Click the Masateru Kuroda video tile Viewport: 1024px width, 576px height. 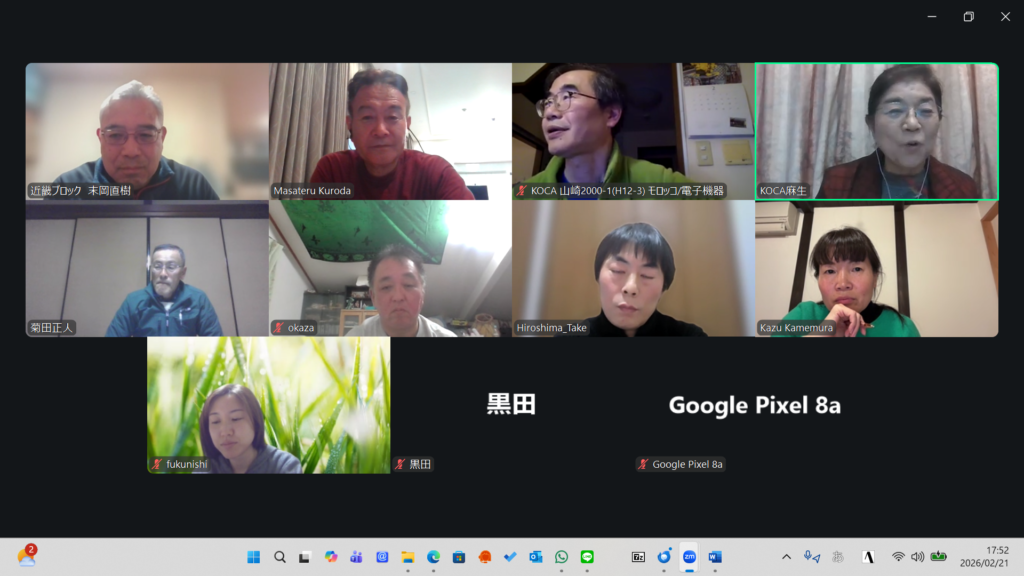[x=390, y=131]
